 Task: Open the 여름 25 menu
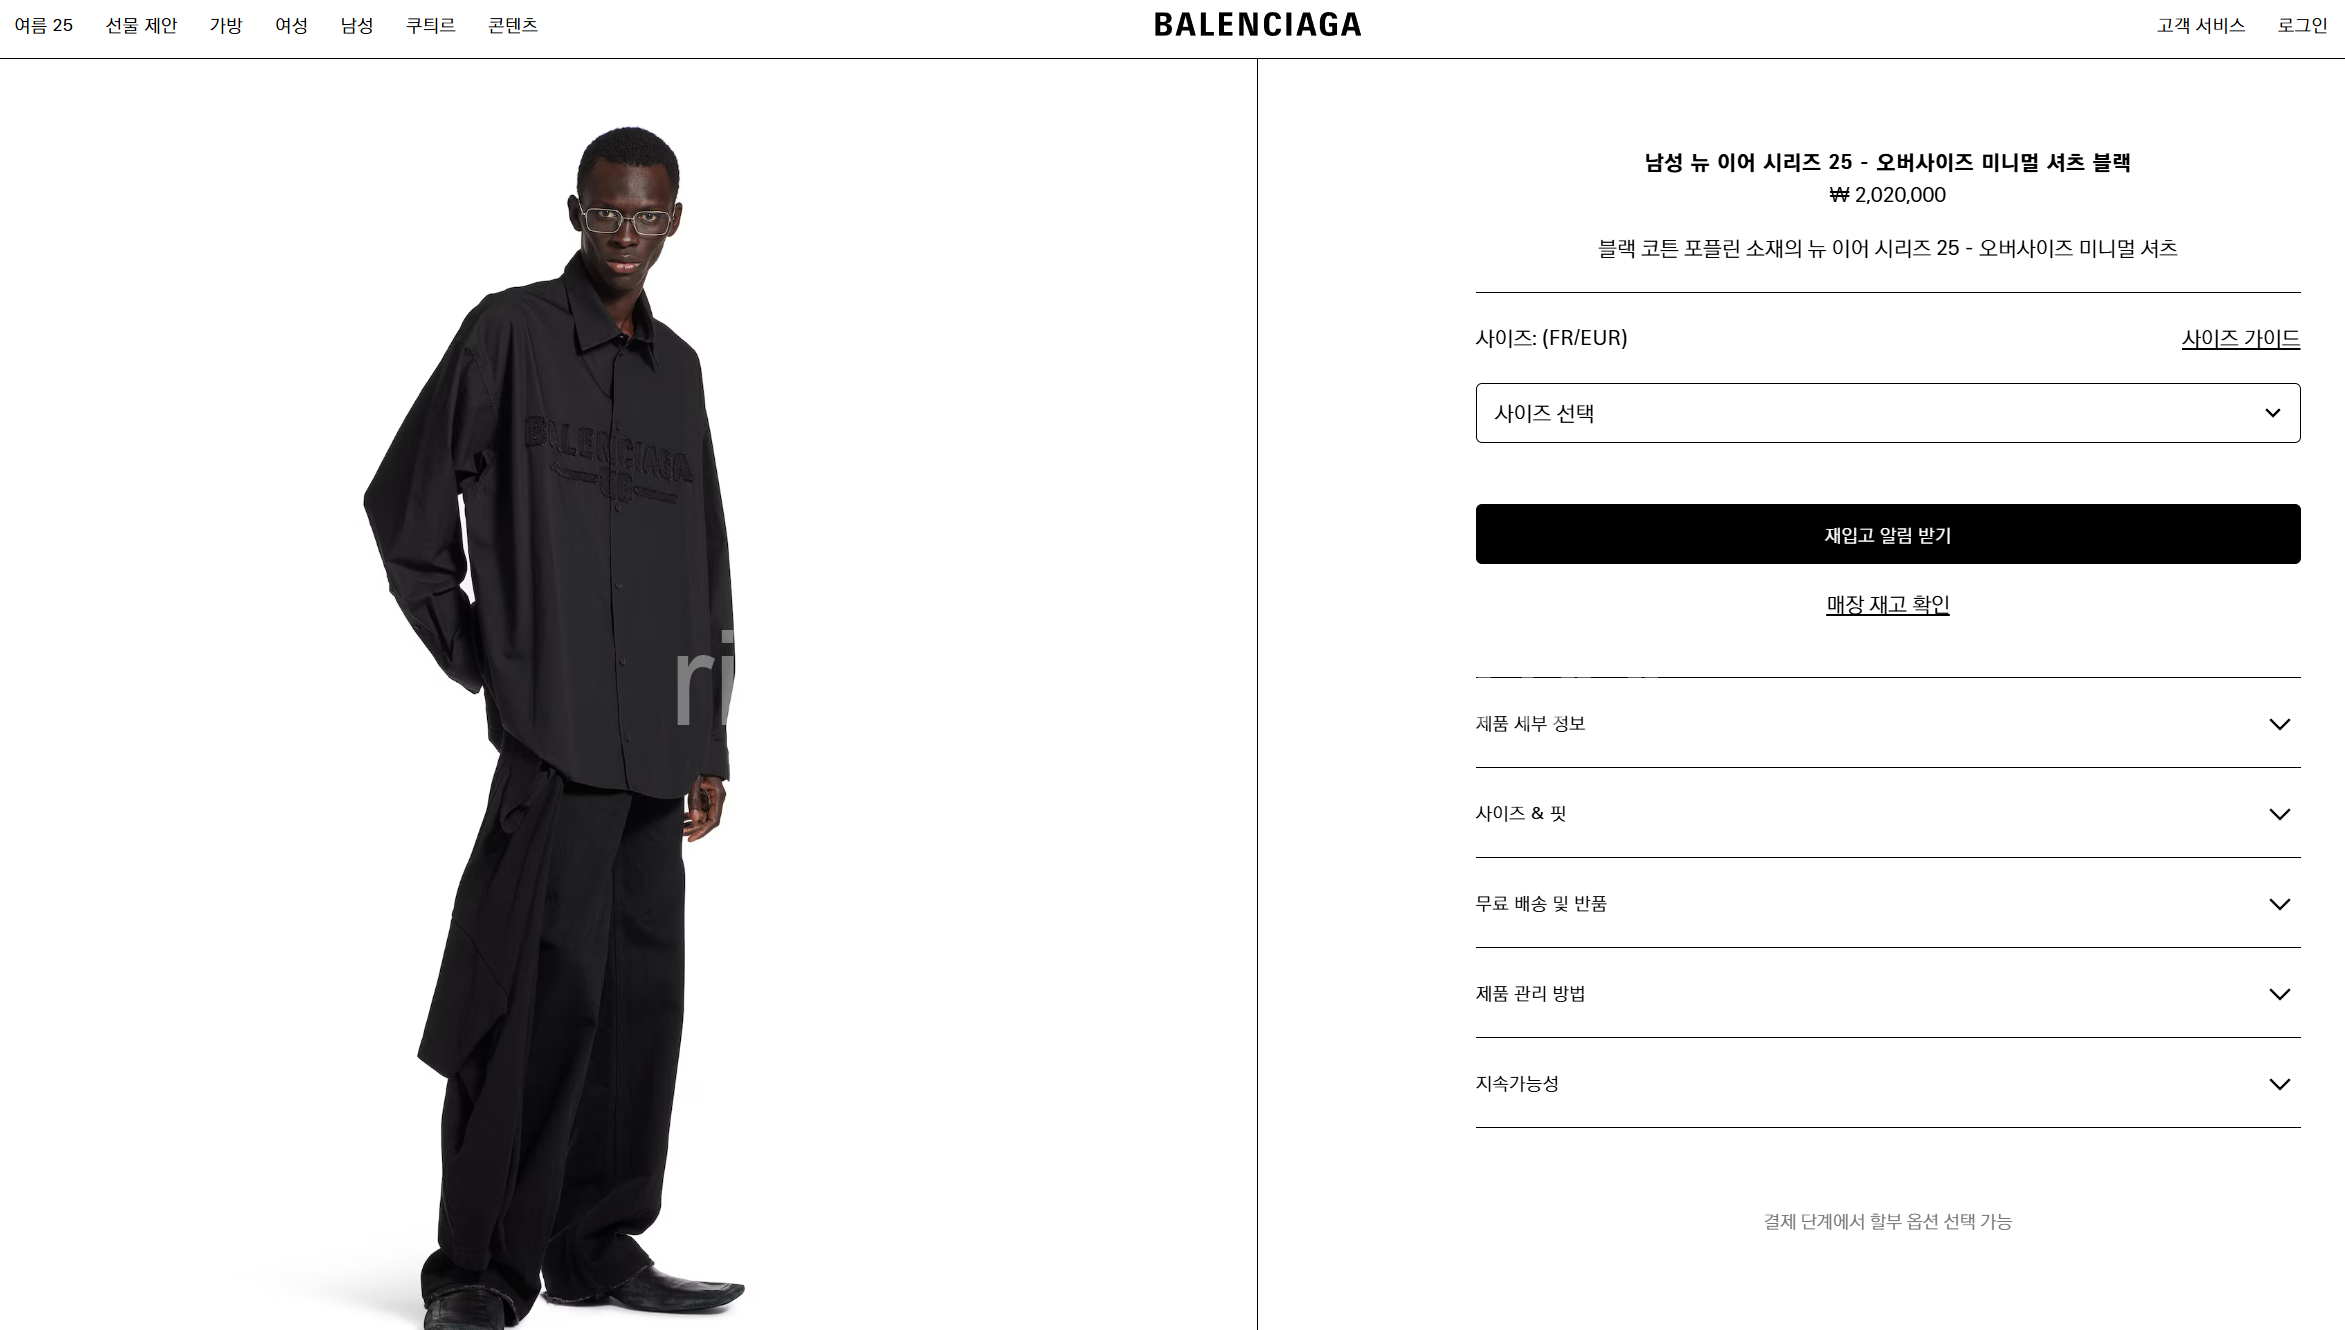[x=44, y=25]
